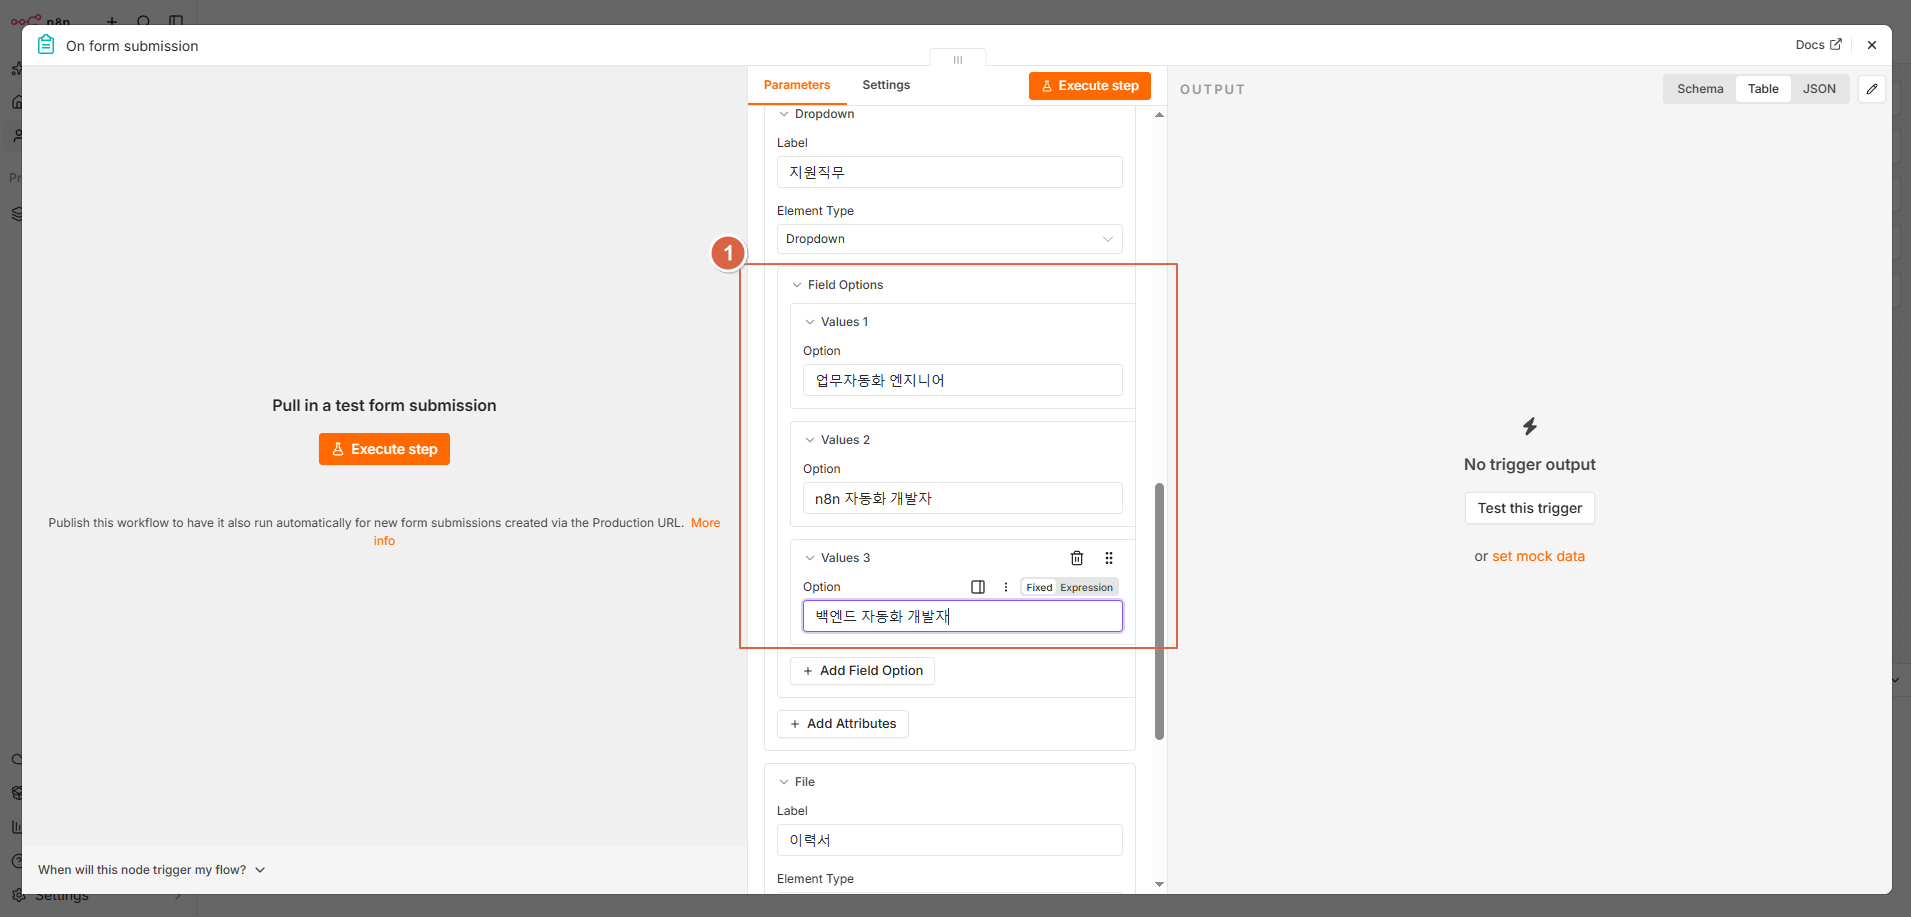Image resolution: width=1911 pixels, height=917 pixels.
Task: Click the pencil edit output icon
Action: click(1872, 89)
